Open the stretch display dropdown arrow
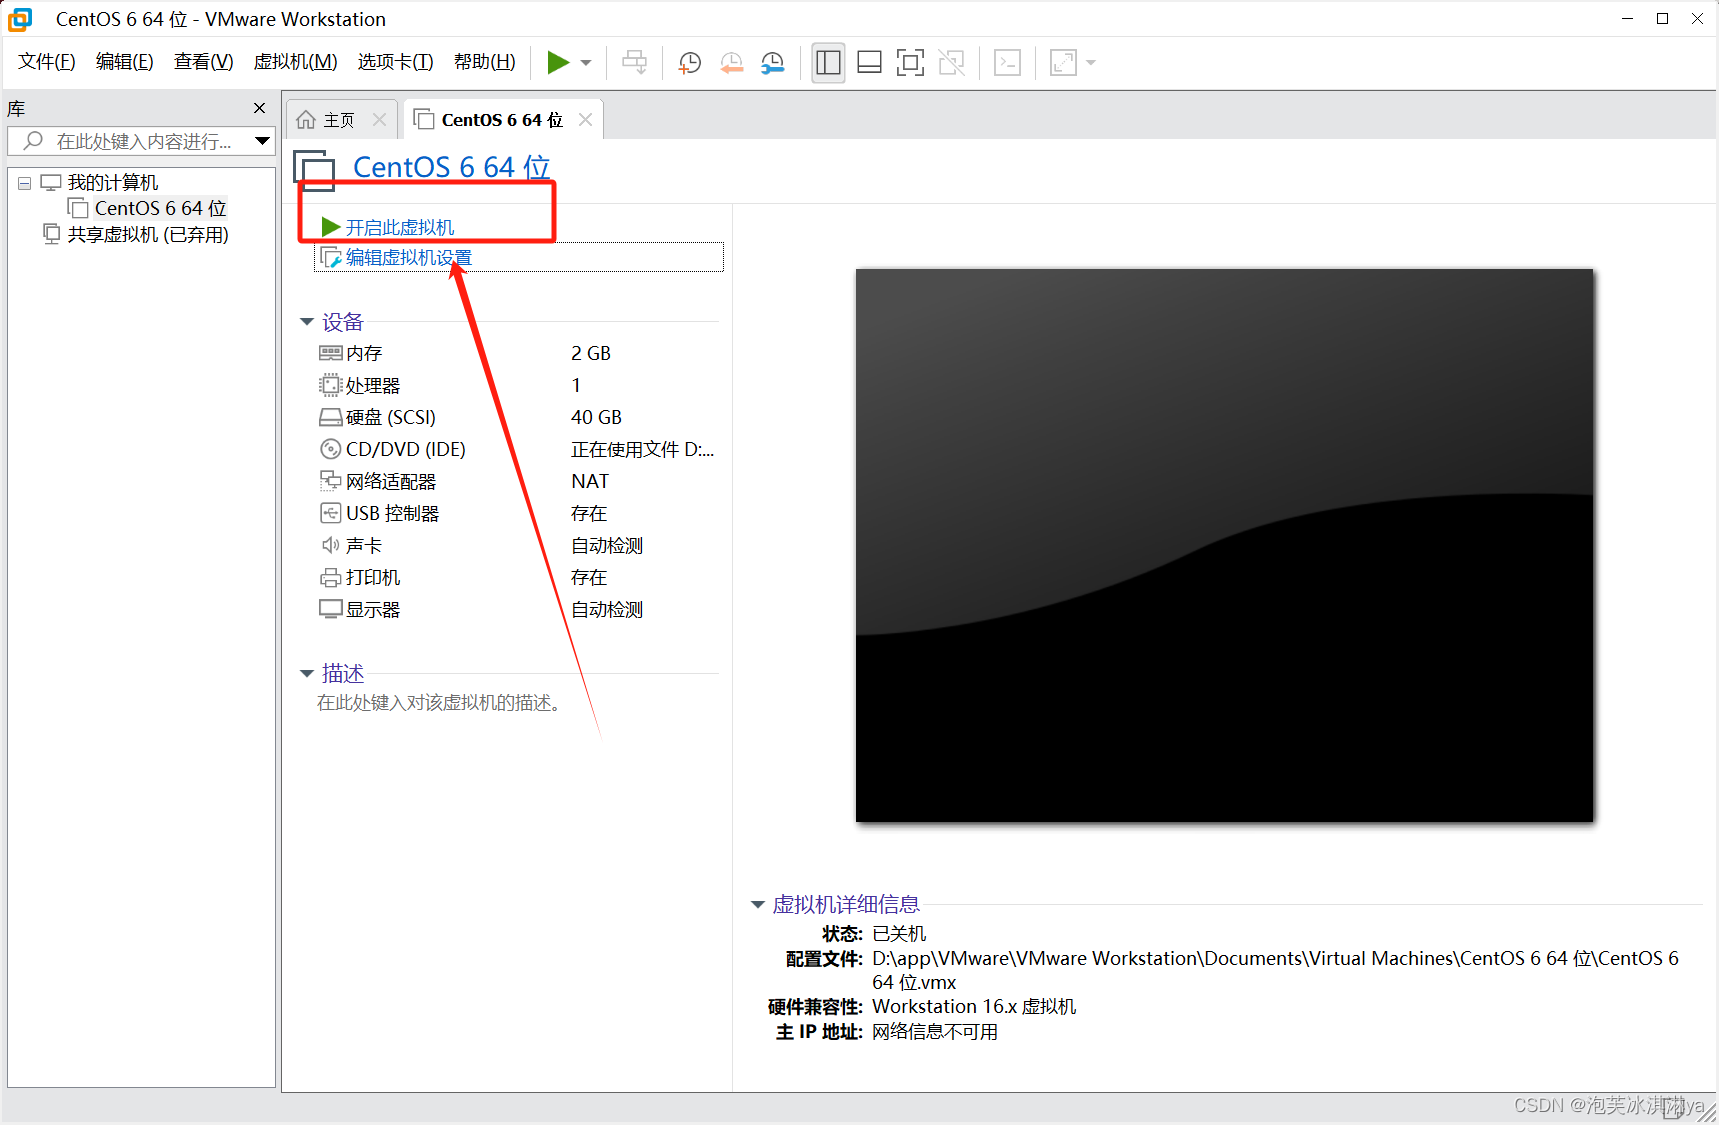 click(x=1091, y=63)
